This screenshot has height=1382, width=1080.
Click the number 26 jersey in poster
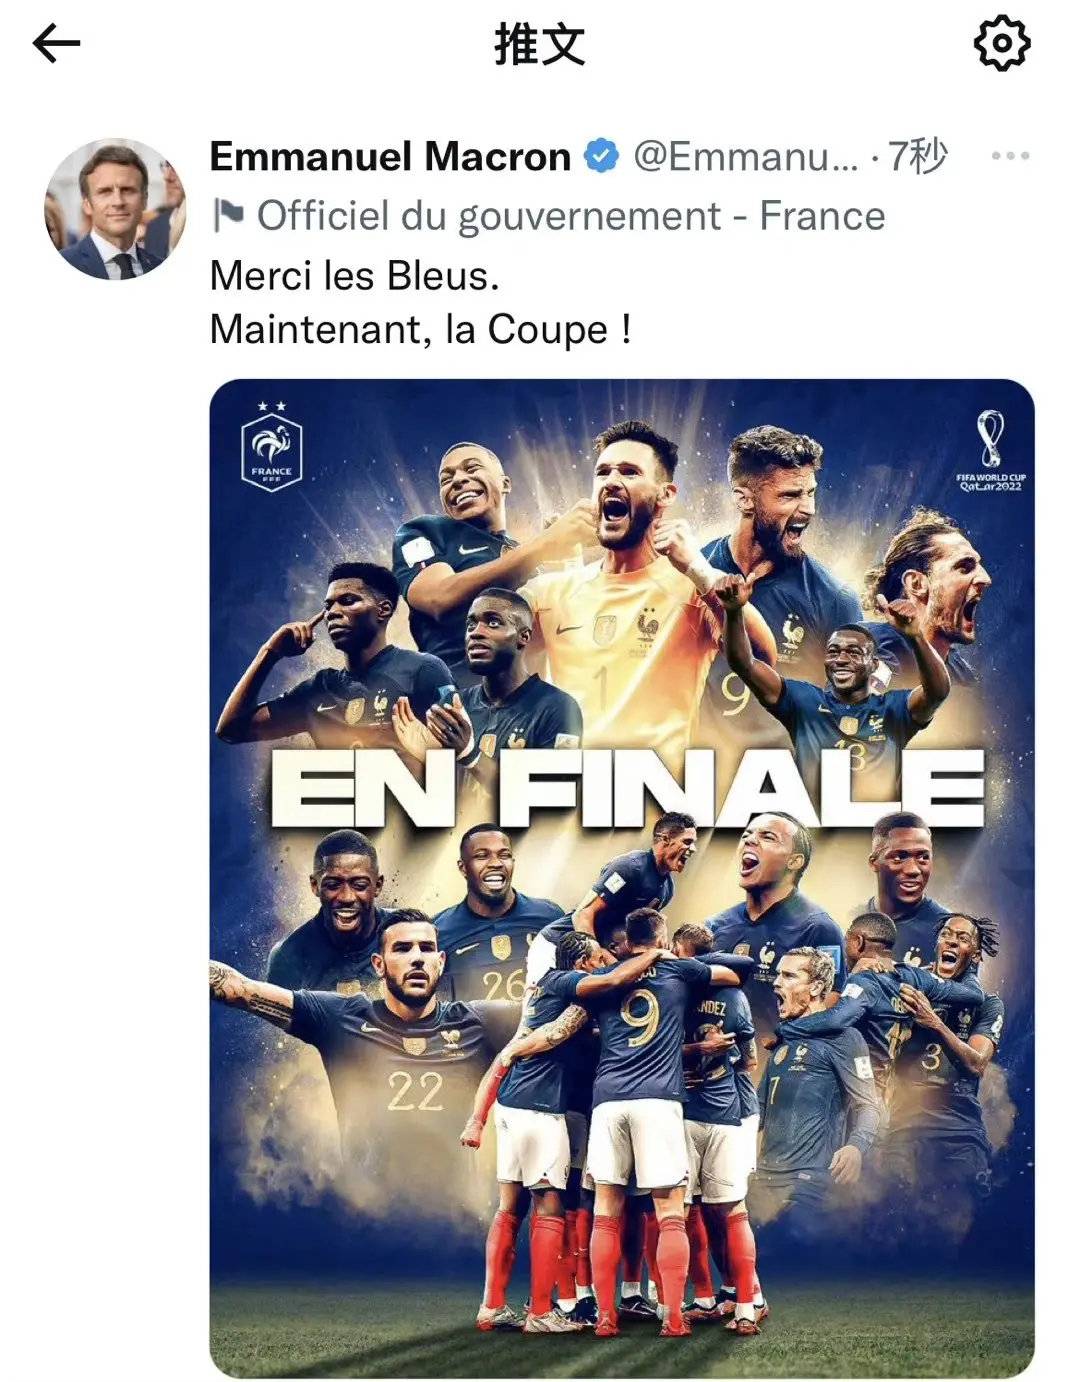[x=503, y=985]
